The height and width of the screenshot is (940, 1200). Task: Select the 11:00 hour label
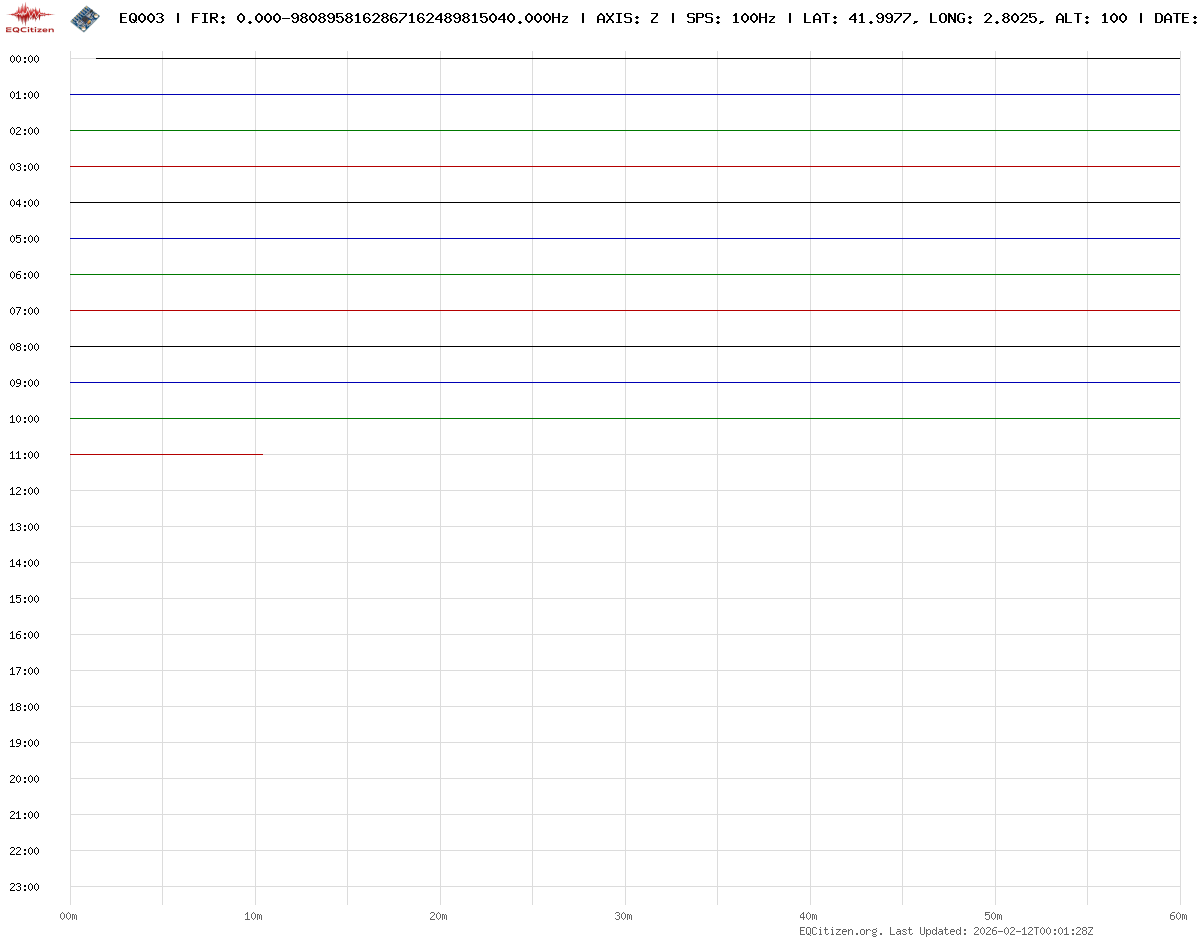[x=24, y=455]
